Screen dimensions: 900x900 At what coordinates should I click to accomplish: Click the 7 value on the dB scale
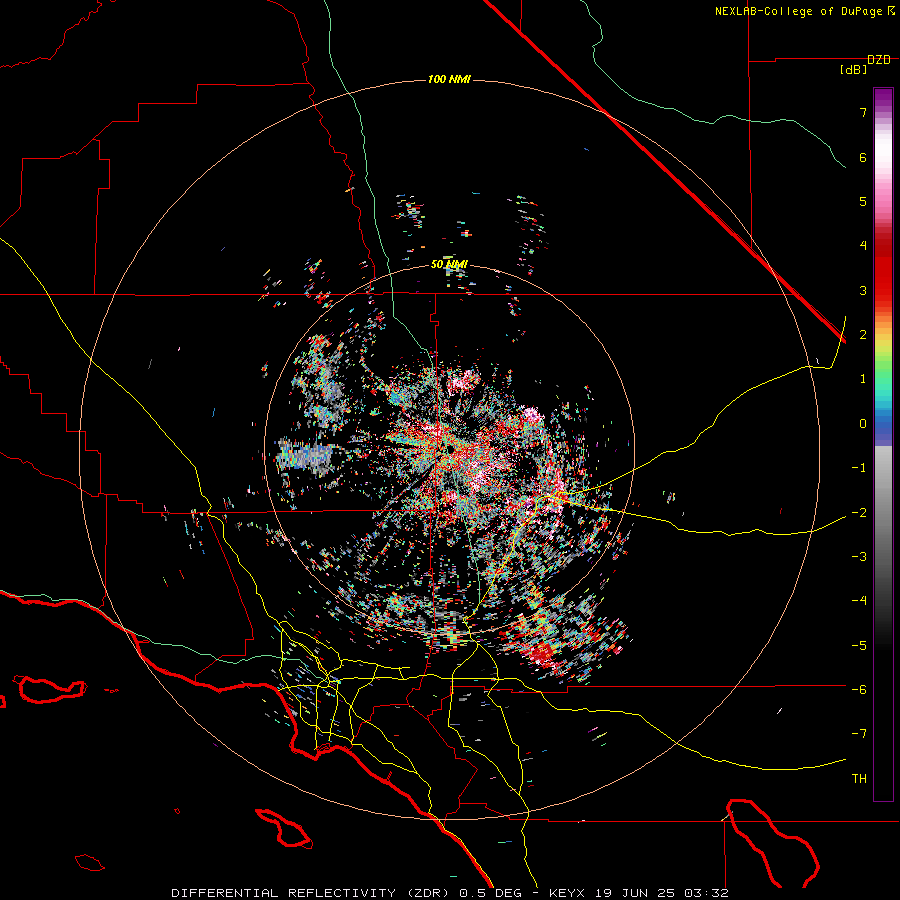[863, 112]
